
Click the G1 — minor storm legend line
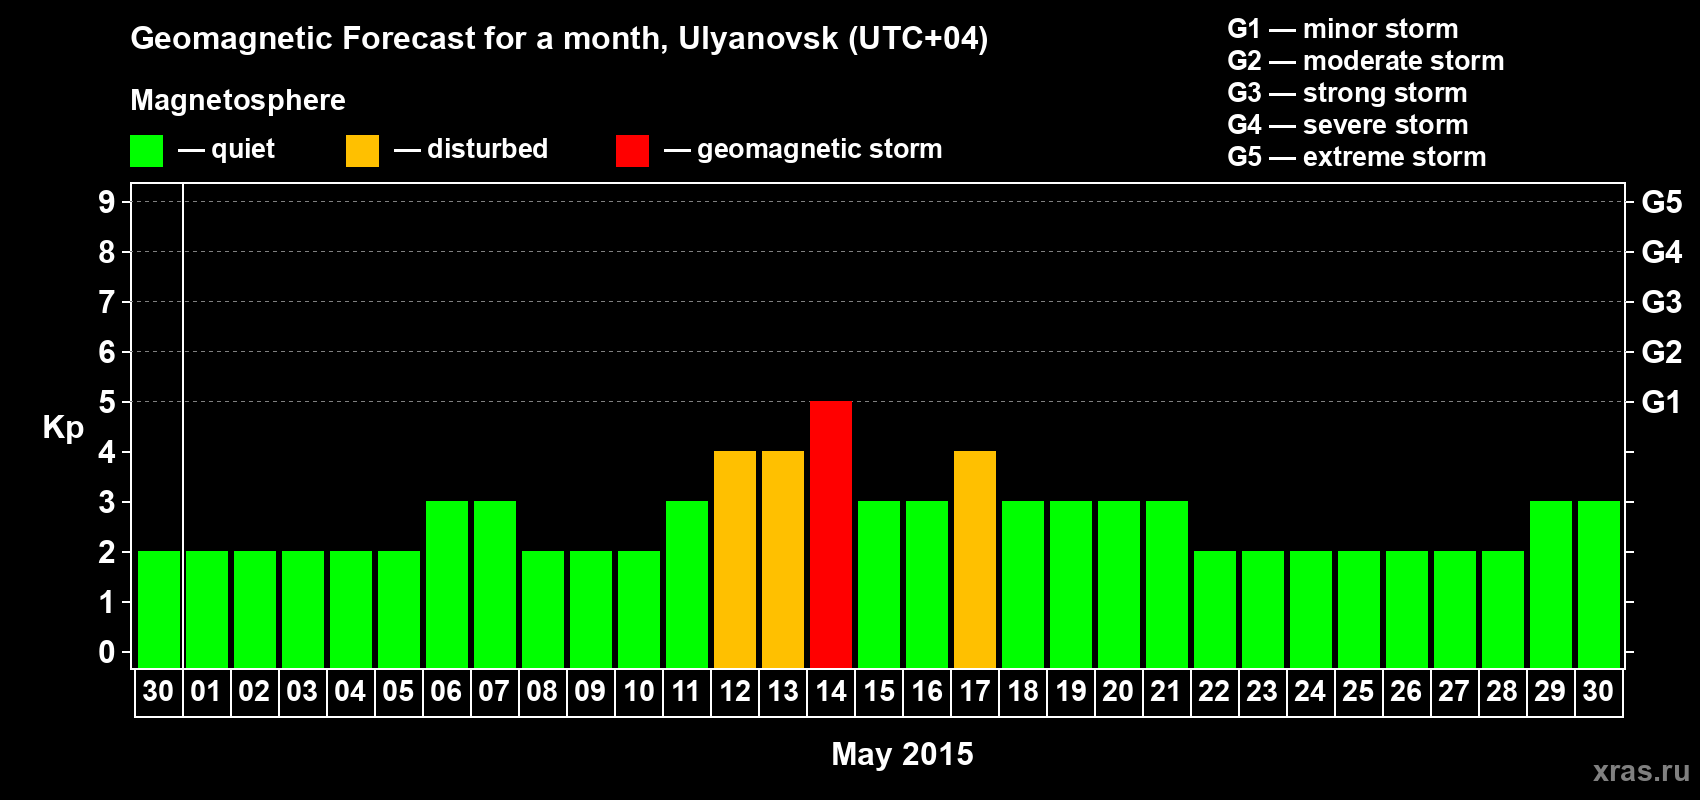pyautogui.click(x=1343, y=29)
